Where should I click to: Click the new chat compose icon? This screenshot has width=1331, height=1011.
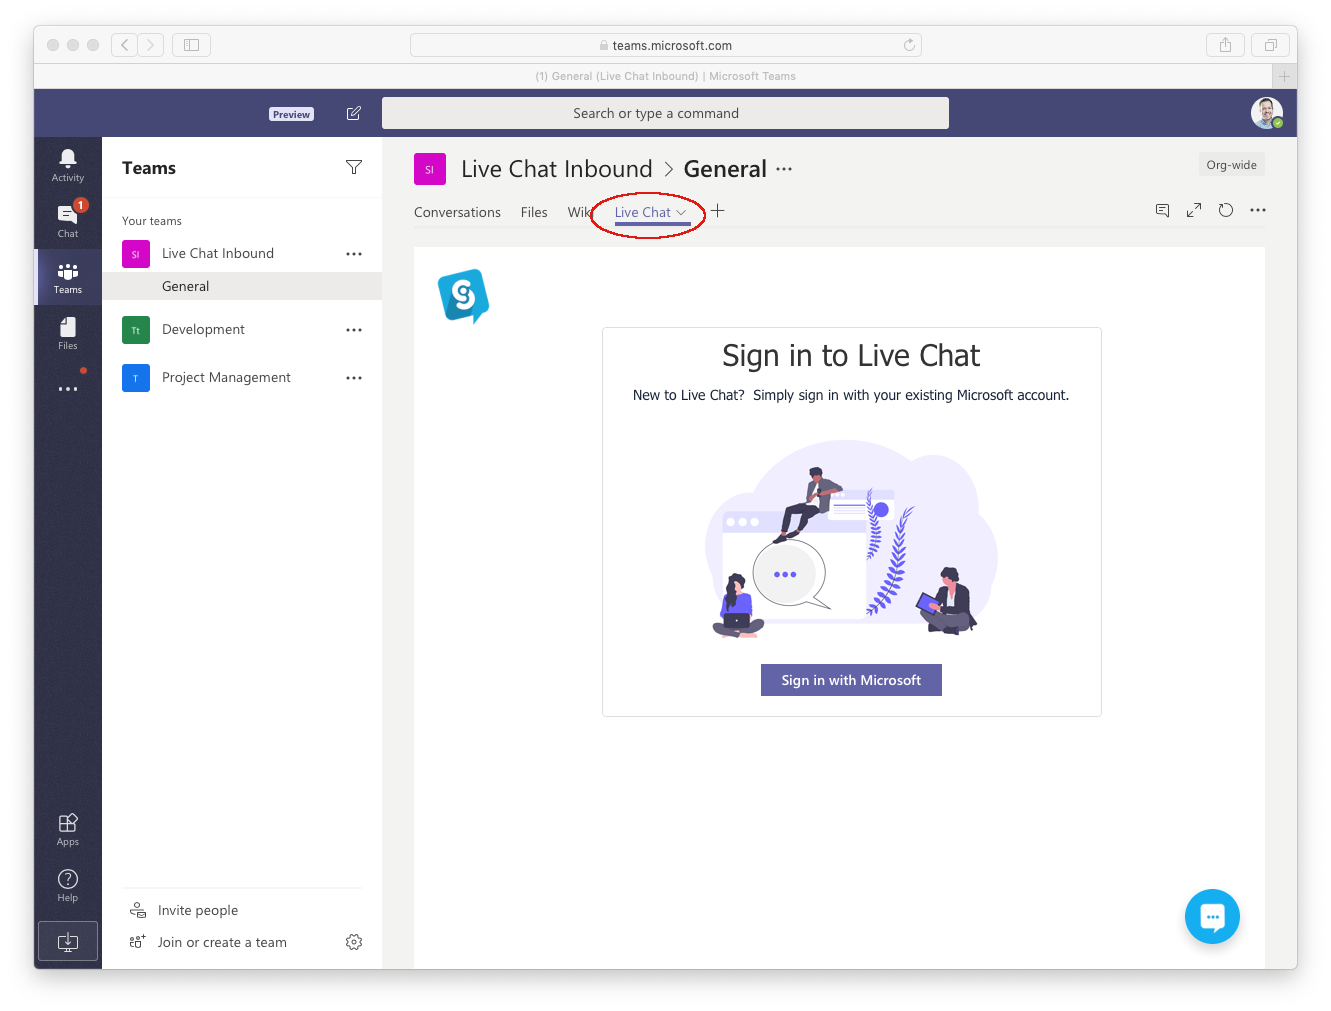(354, 113)
